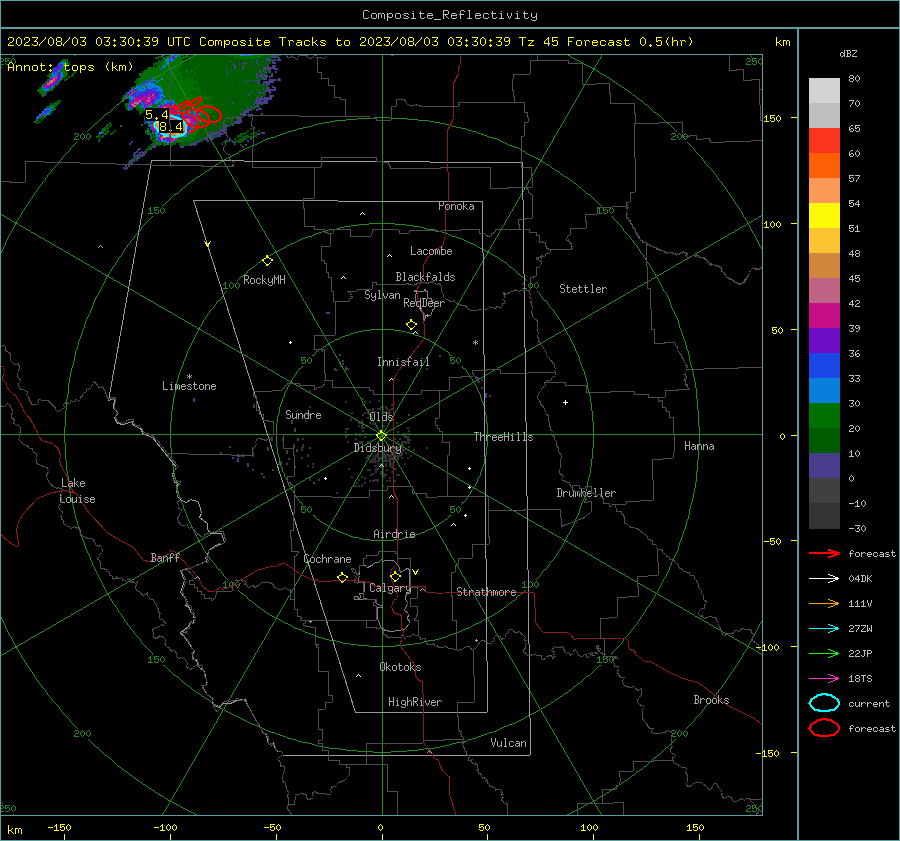The image size is (900, 841).
Task: Click the Sundre city label
Action: coord(303,415)
